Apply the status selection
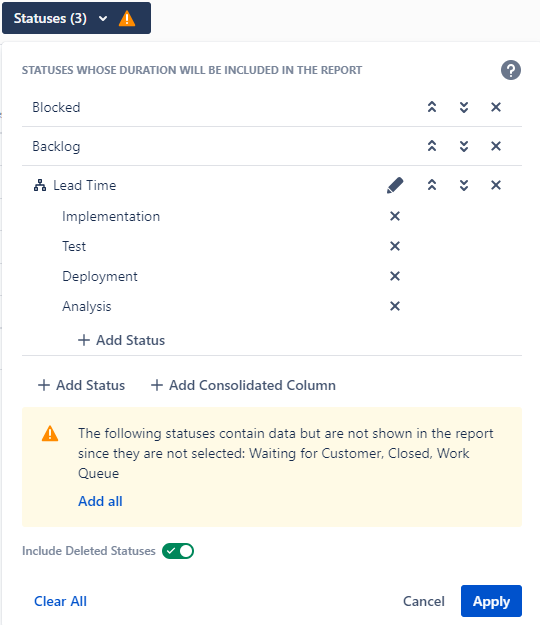The width and height of the screenshot is (540, 625). pyautogui.click(x=491, y=601)
